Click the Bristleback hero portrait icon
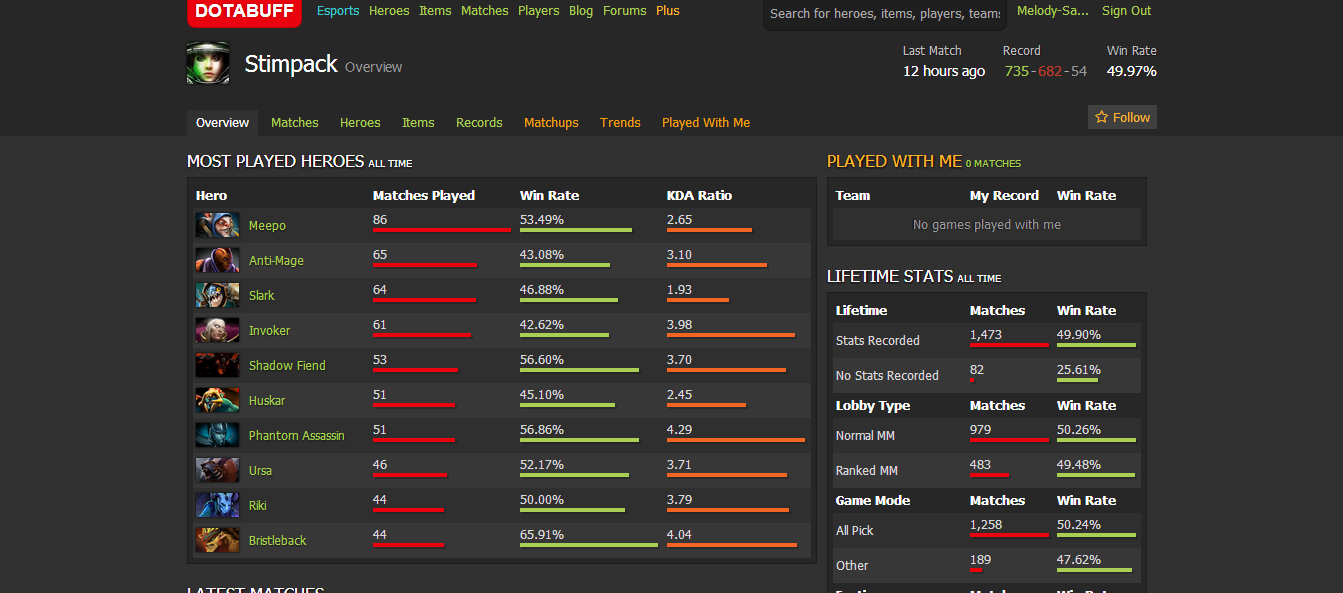Image resolution: width=1343 pixels, height=593 pixels. (x=217, y=540)
